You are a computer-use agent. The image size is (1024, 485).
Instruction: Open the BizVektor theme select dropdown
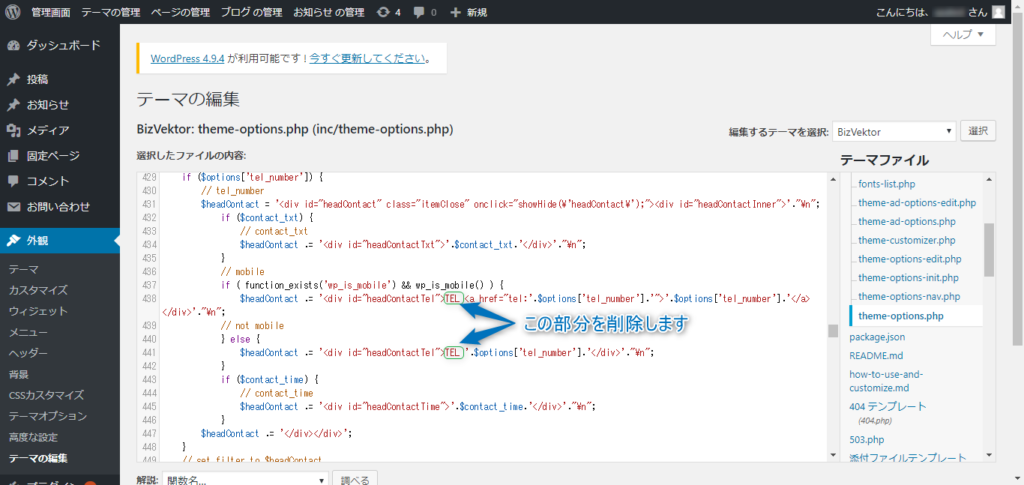[894, 132]
